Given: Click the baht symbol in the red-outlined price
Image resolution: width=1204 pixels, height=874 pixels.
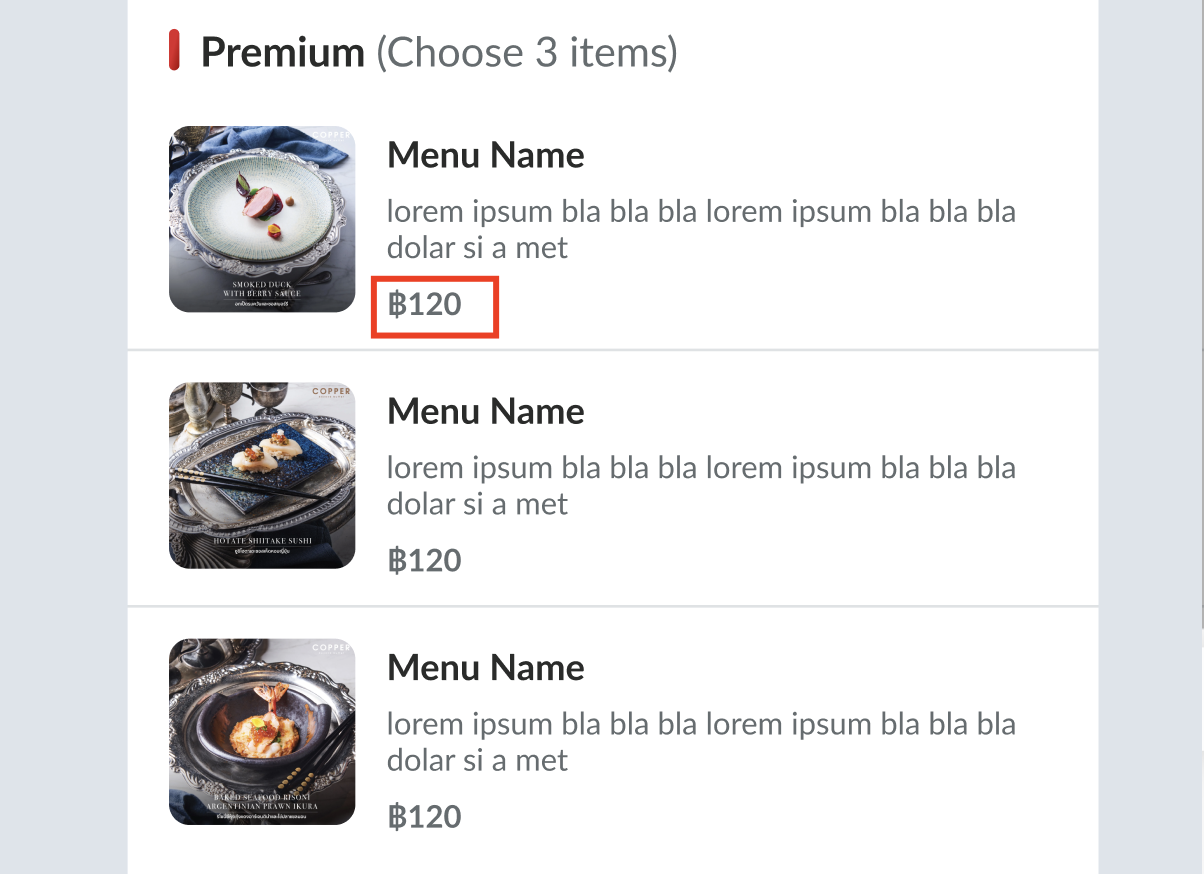Looking at the screenshot, I should point(397,304).
